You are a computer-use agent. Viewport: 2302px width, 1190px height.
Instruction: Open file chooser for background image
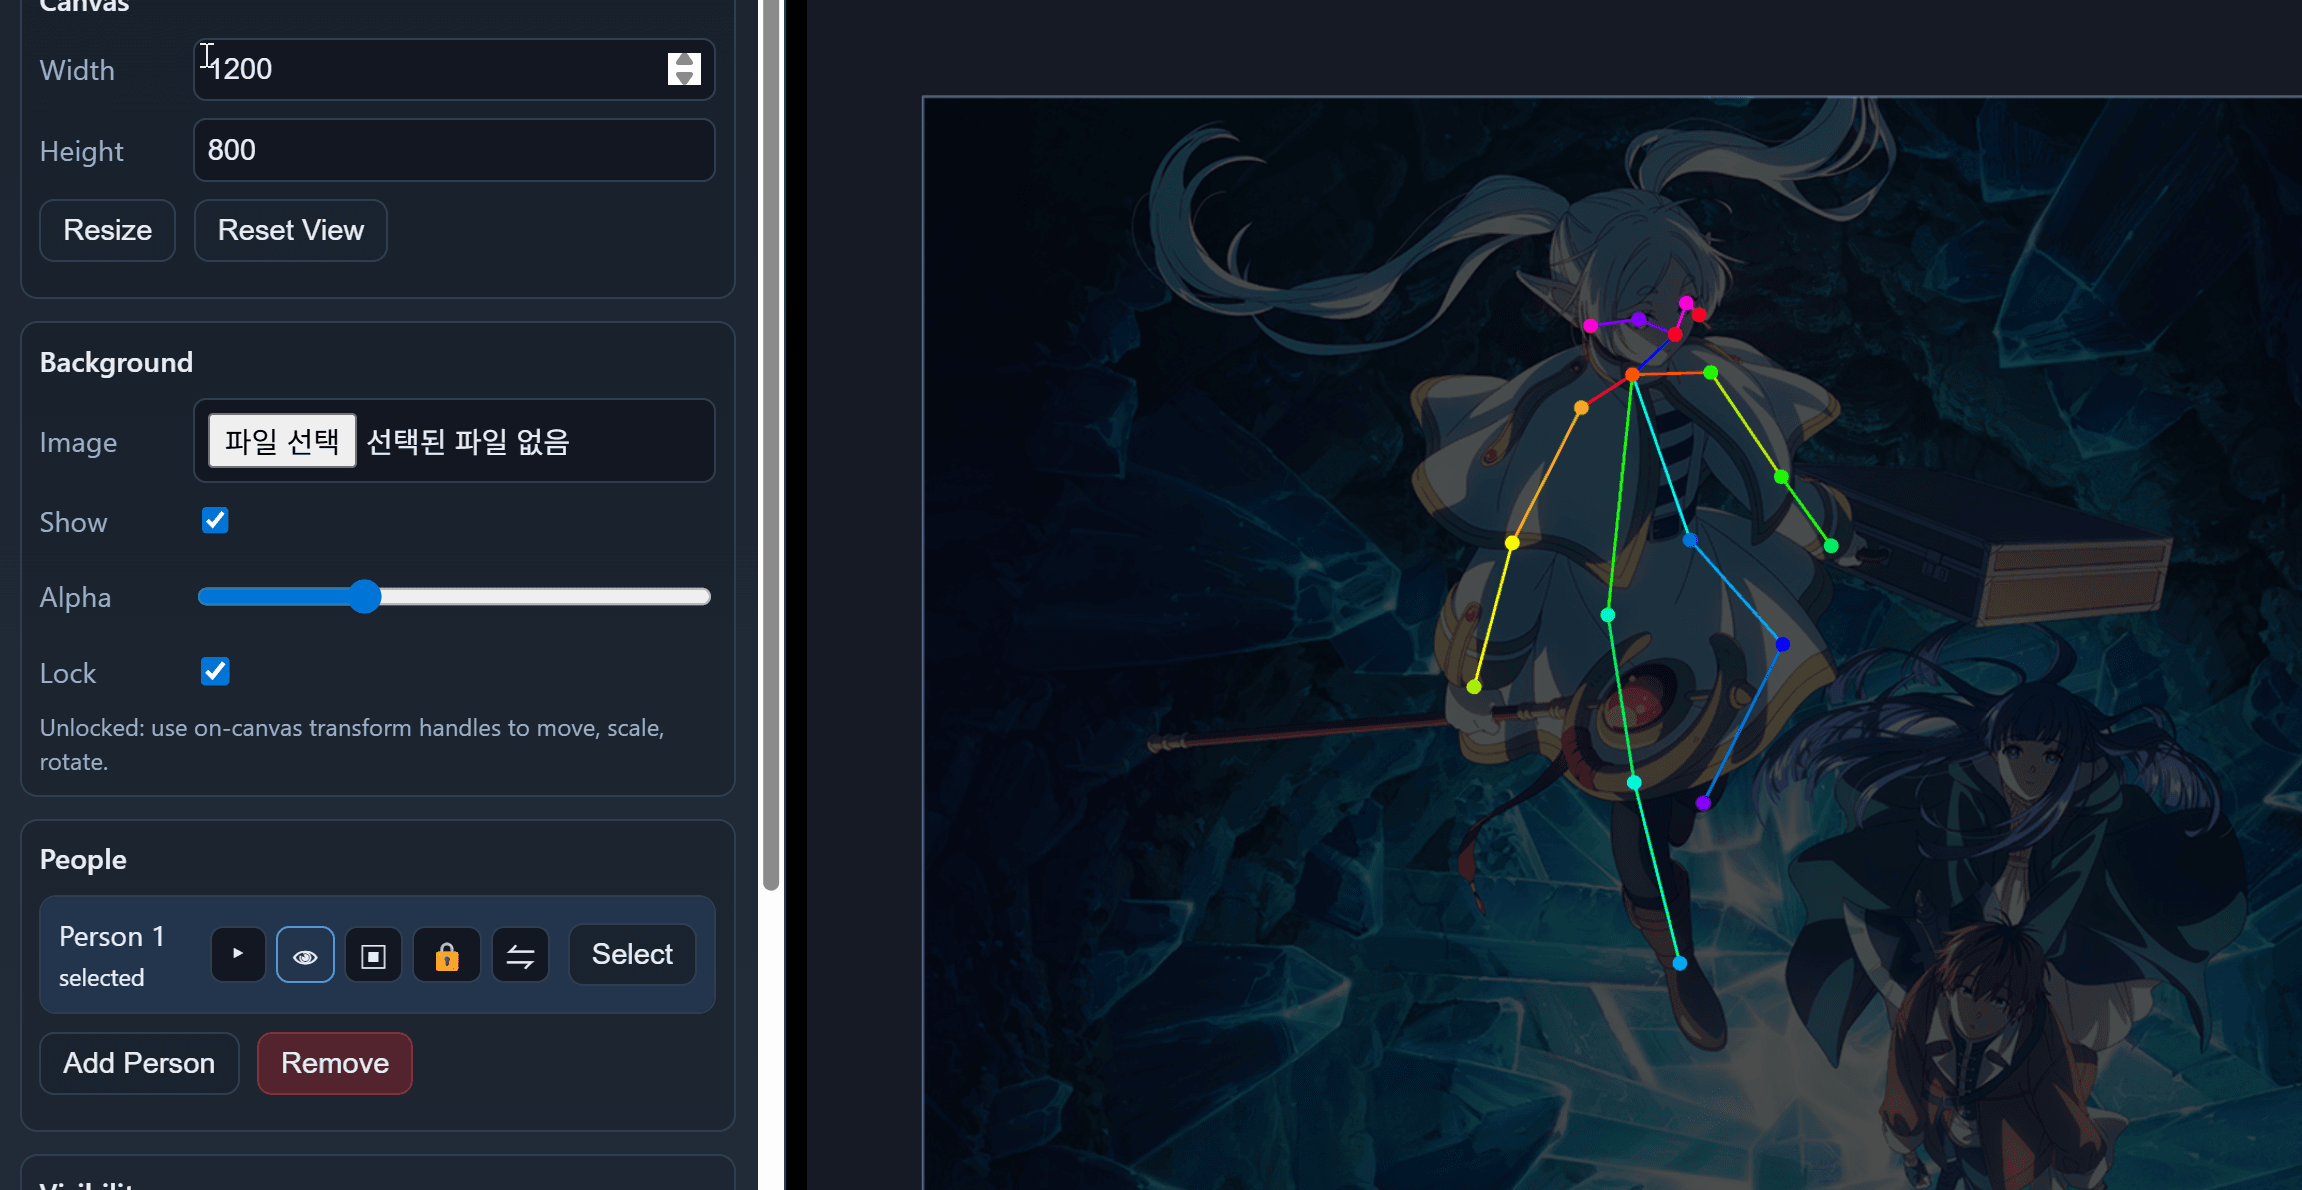click(x=282, y=441)
